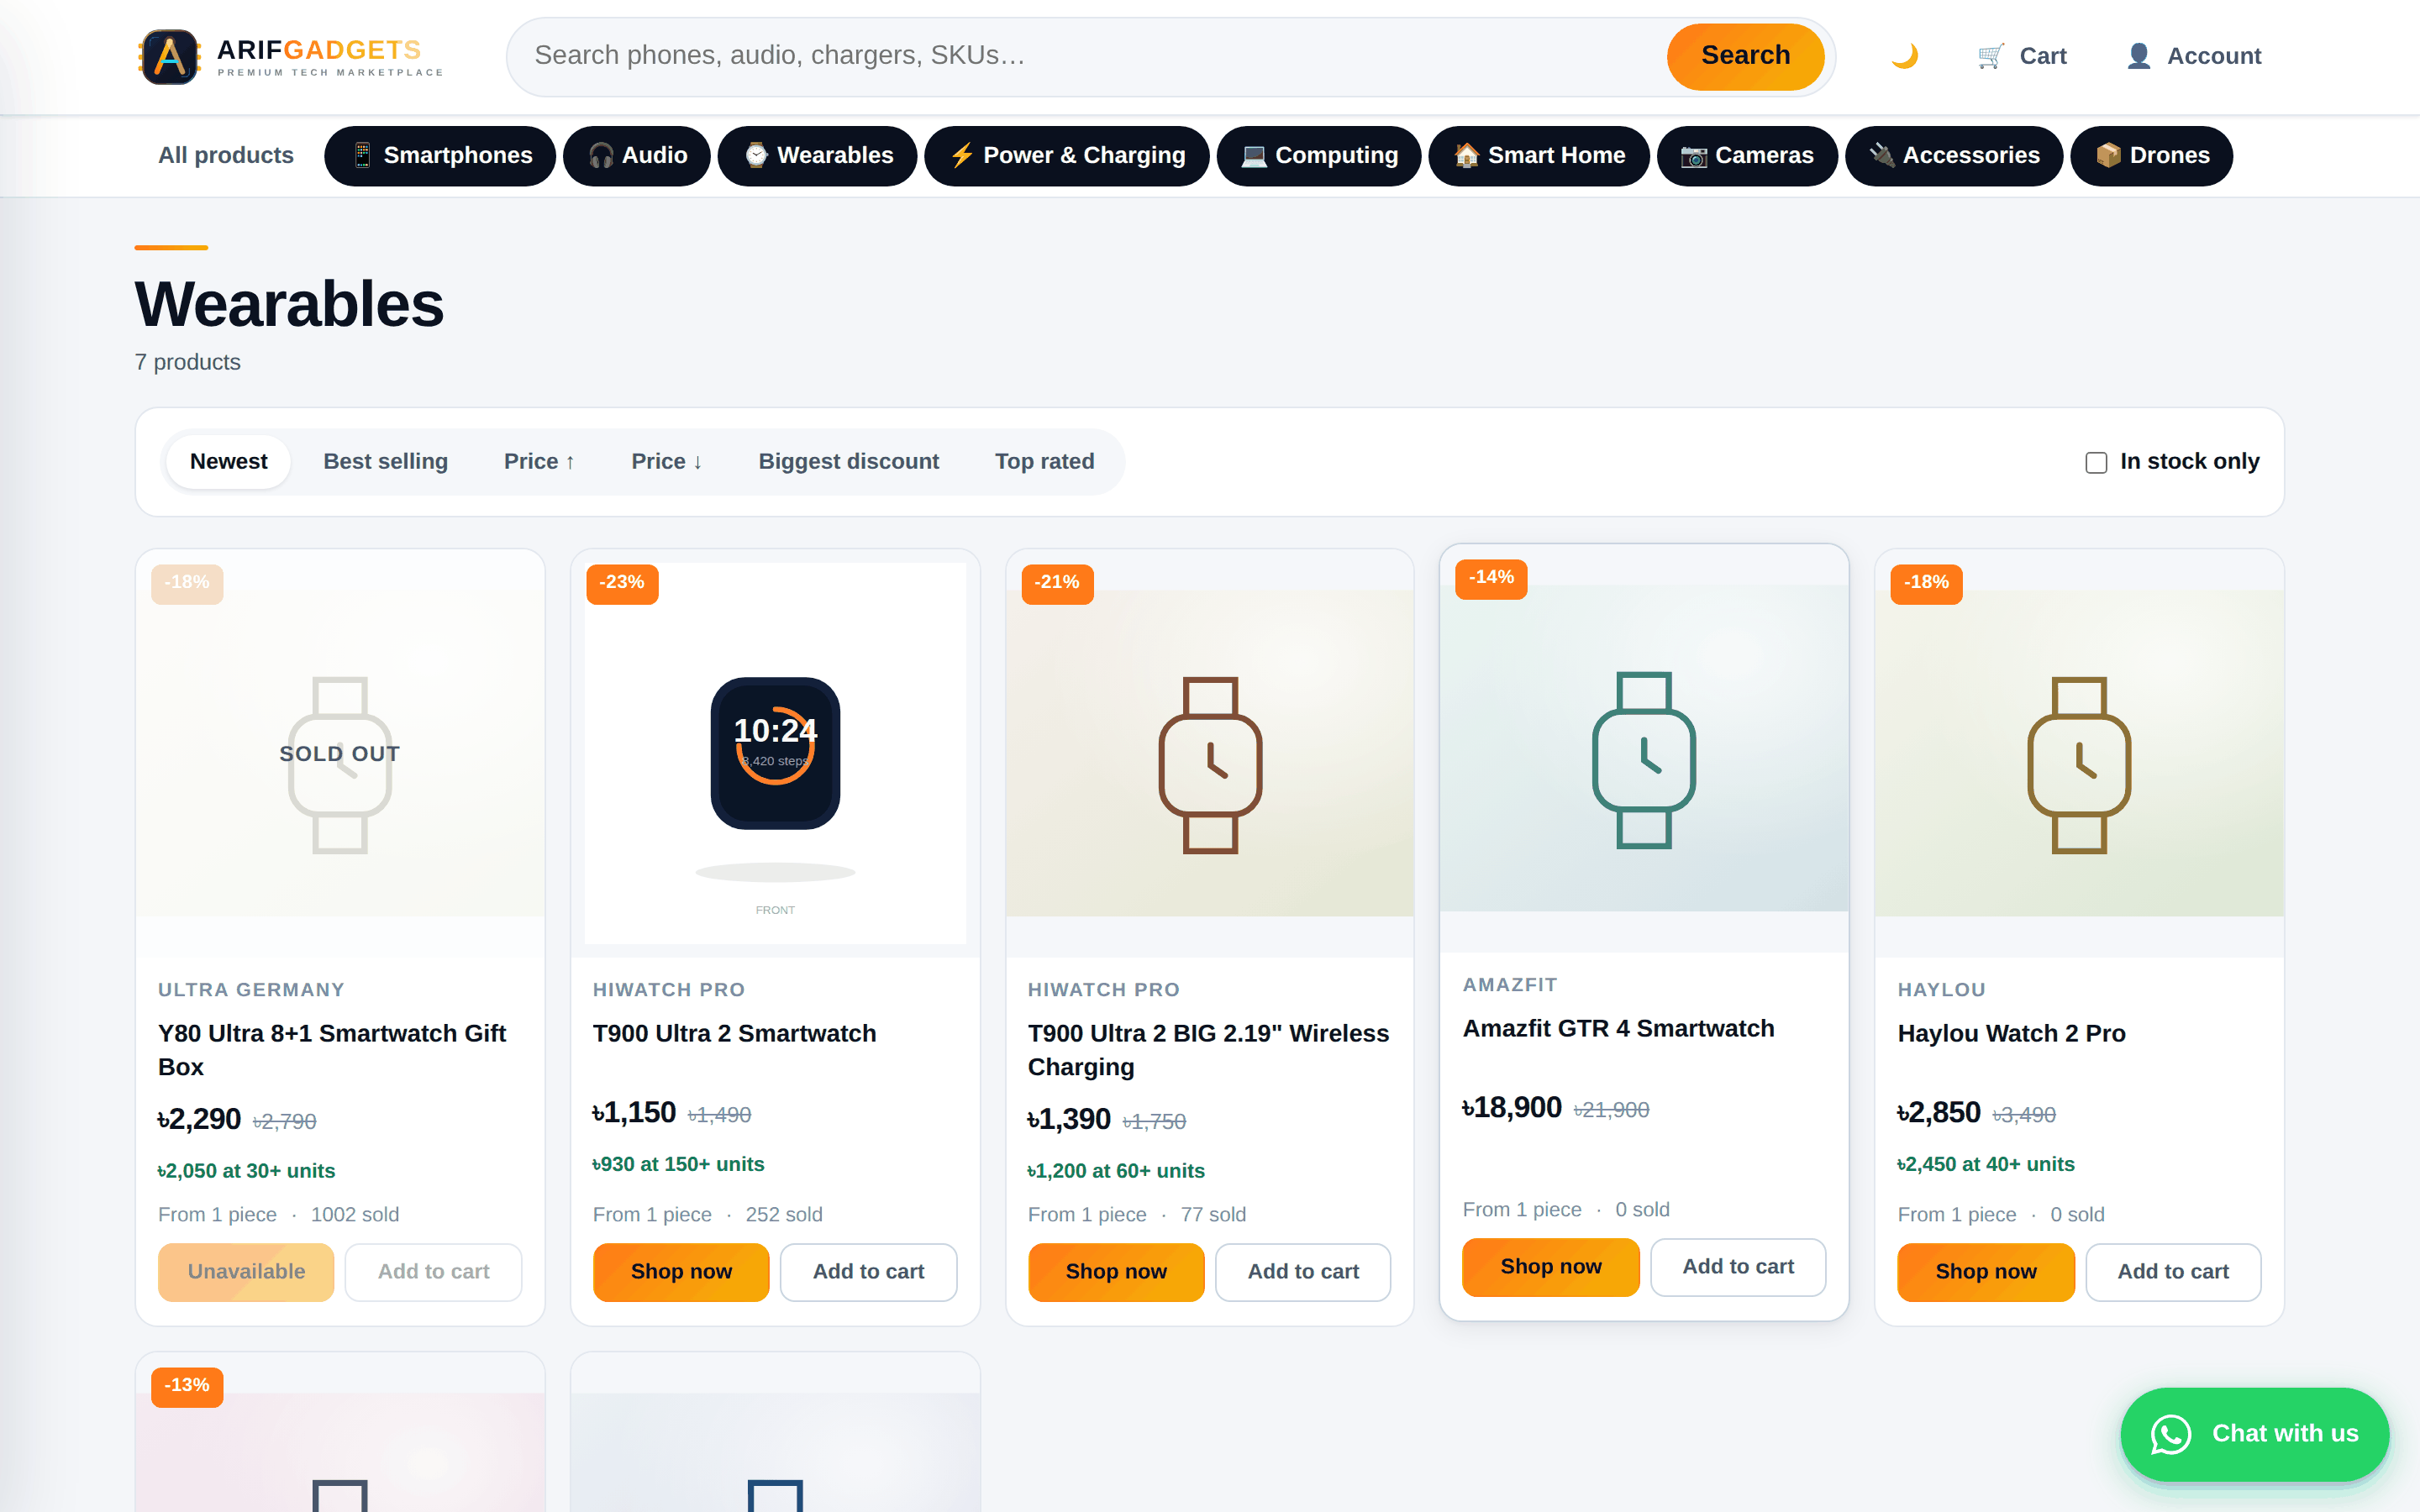2420x1512 pixels.
Task: Click Shop now for T900 Ultra 2 BIG
Action: 1116,1272
